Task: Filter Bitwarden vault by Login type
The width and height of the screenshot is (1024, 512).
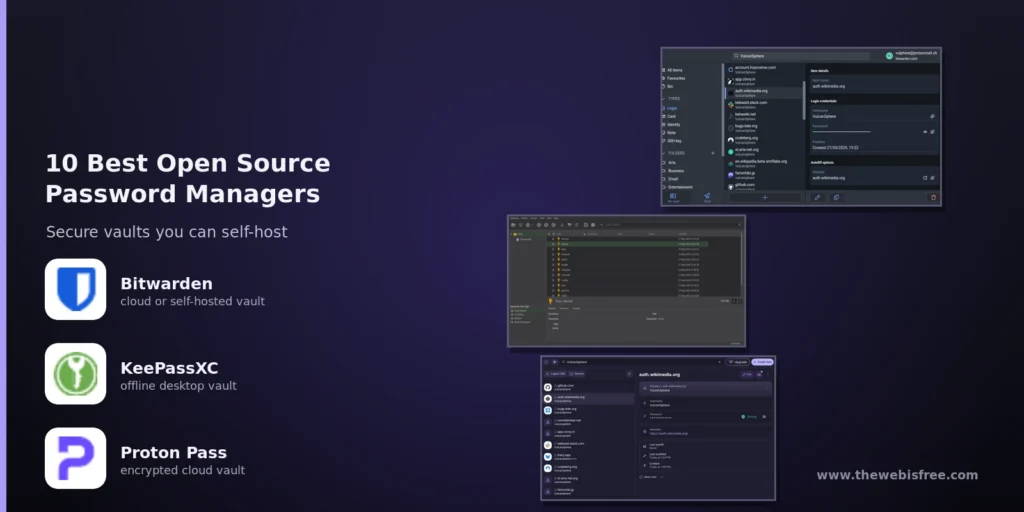Action: pyautogui.click(x=669, y=108)
